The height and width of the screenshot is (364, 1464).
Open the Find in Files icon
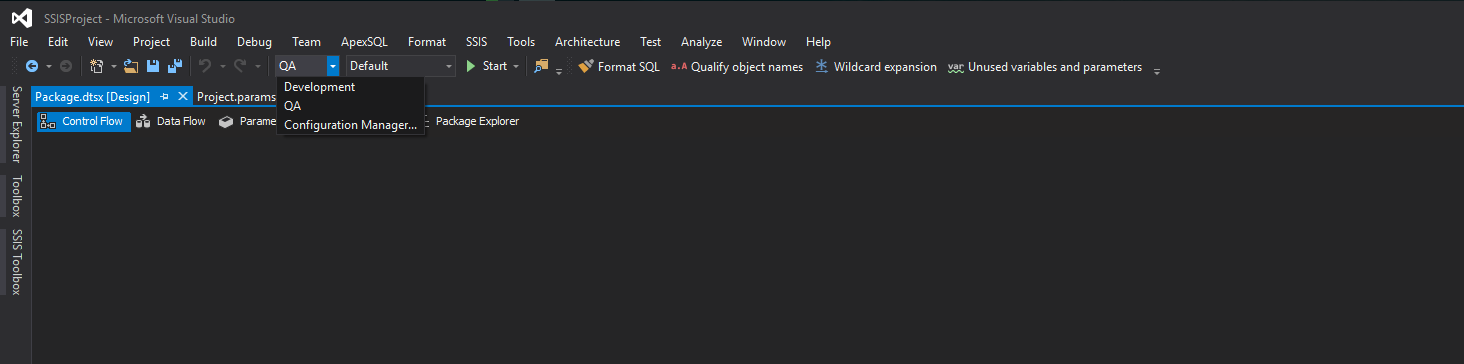[x=541, y=66]
